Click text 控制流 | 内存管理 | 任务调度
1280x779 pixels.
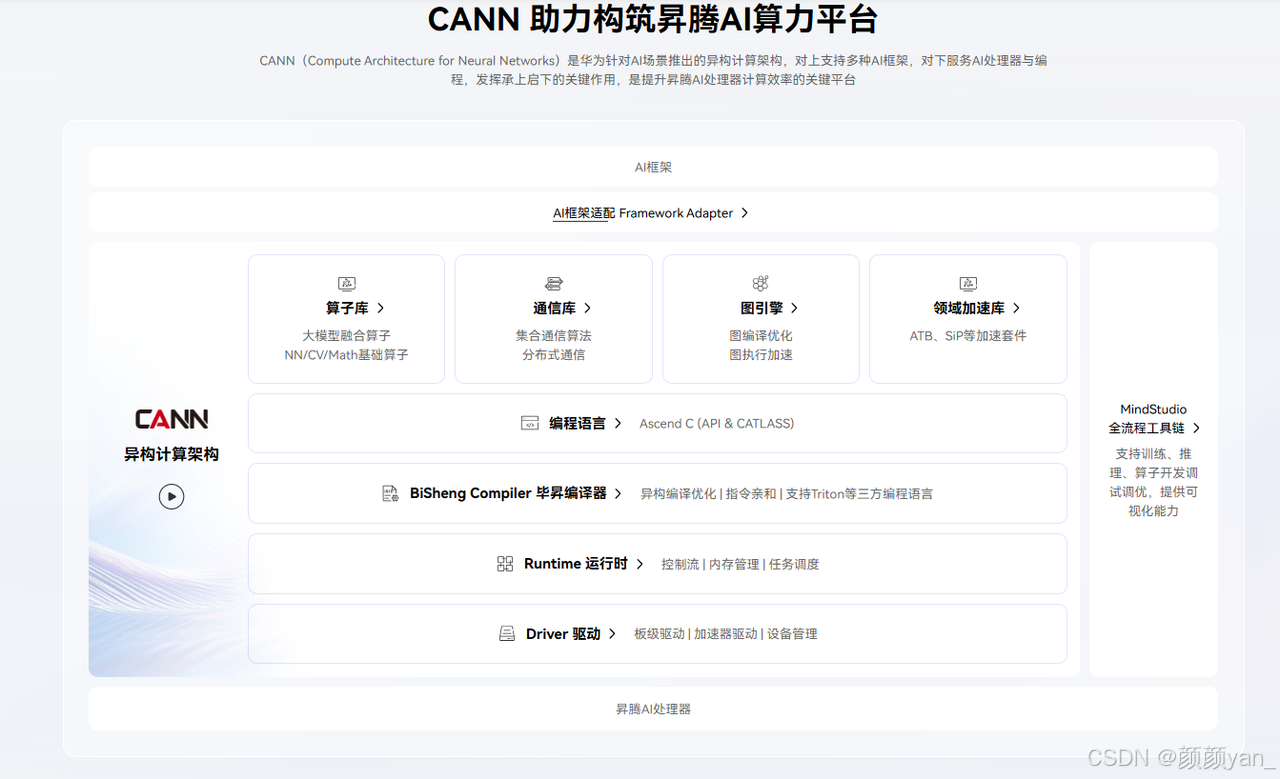coord(740,565)
